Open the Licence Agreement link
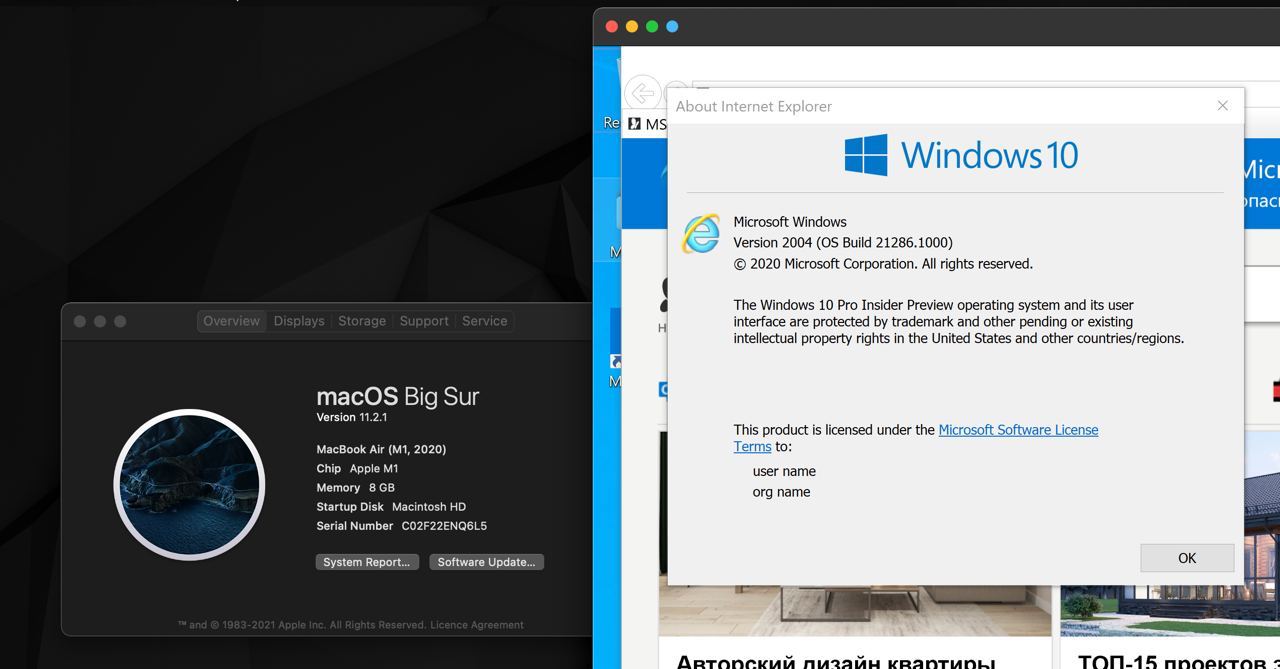 coord(477,625)
